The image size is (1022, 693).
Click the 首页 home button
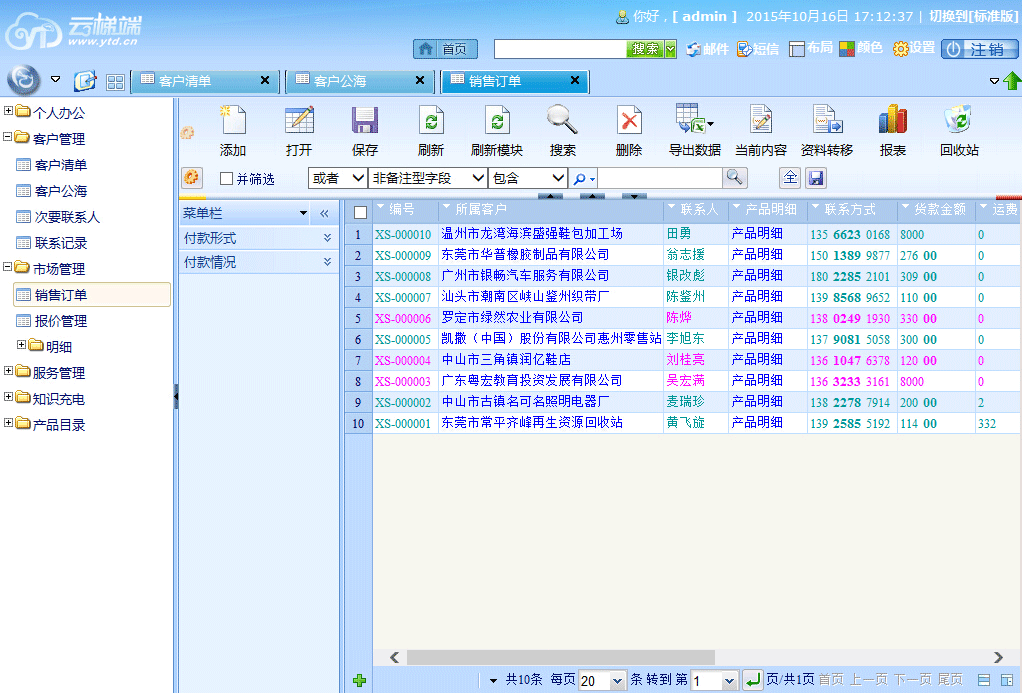pos(445,49)
